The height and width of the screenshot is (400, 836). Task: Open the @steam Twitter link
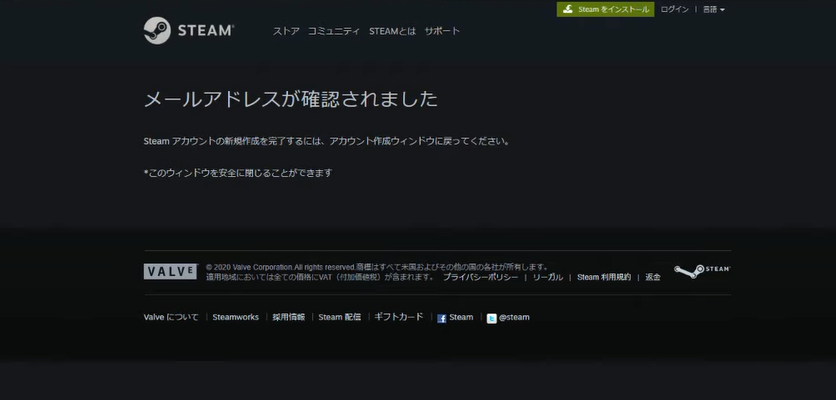pos(514,317)
